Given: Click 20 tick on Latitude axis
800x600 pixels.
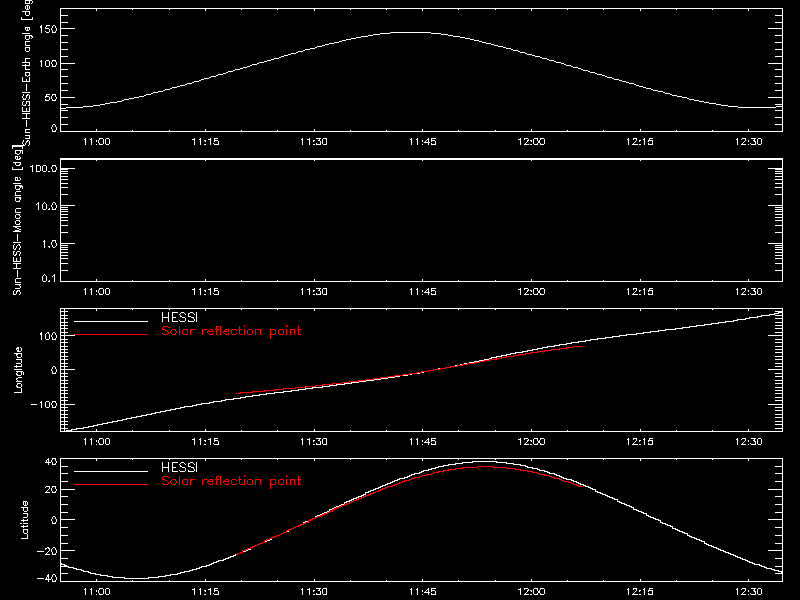Looking at the screenshot, I should click(51, 490).
